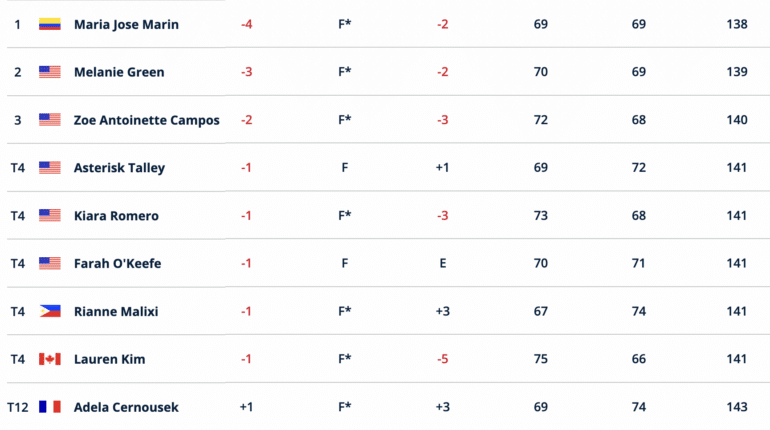Click the Canada flag next to Lauren Kim
Screen dimensions: 770x430
50,359
